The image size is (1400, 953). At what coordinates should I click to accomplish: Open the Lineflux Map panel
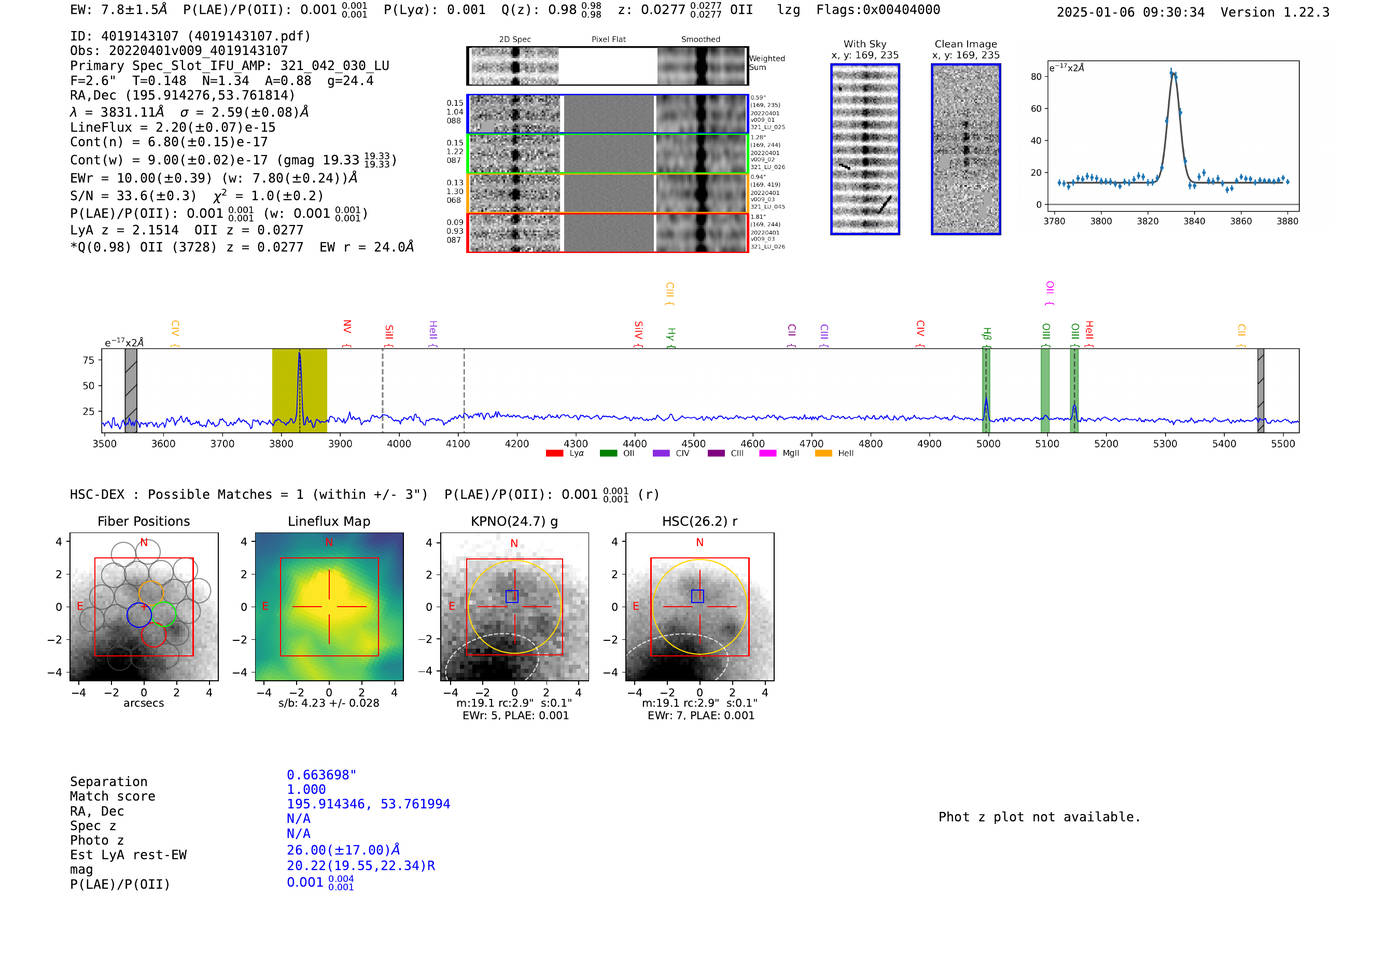point(329,607)
